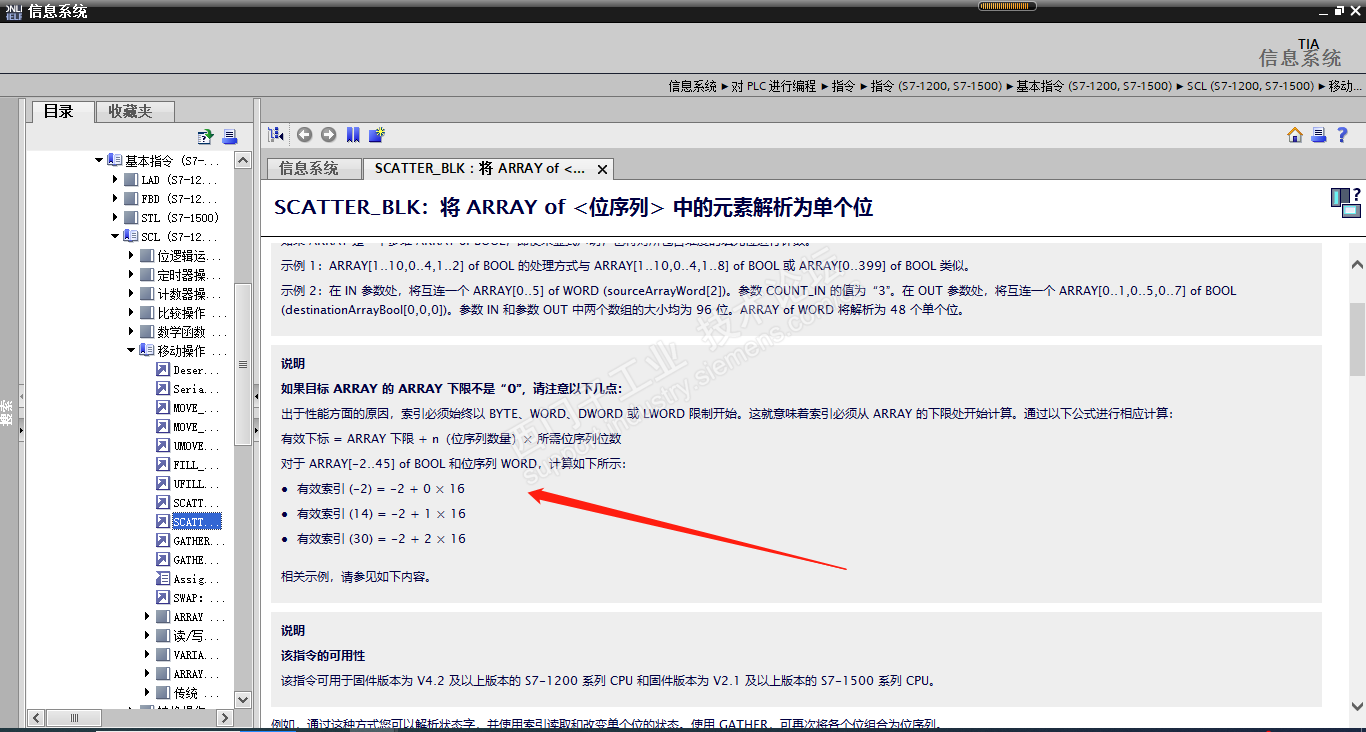Image resolution: width=1366 pixels, height=732 pixels.
Task: Go forward to the next help page
Action: [328, 135]
